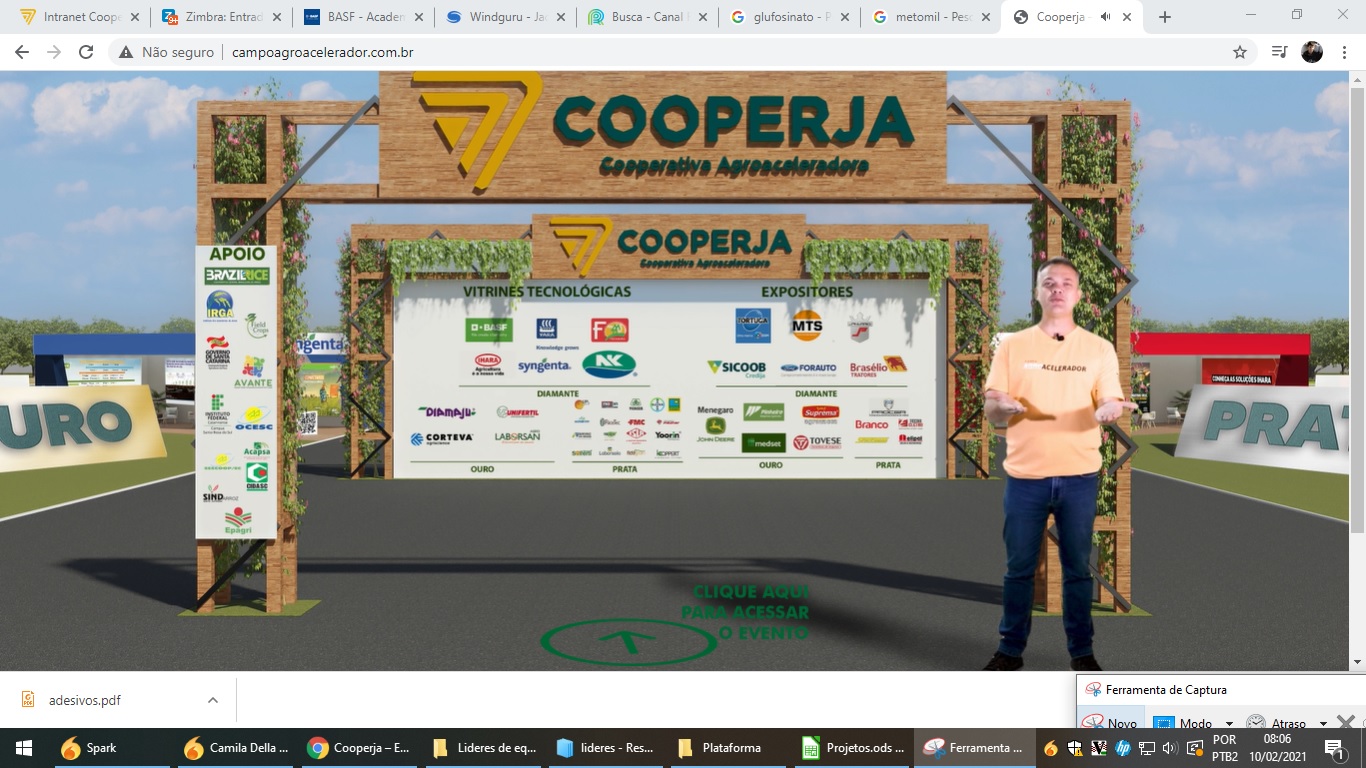Open the Windows notification center

tap(1333, 748)
